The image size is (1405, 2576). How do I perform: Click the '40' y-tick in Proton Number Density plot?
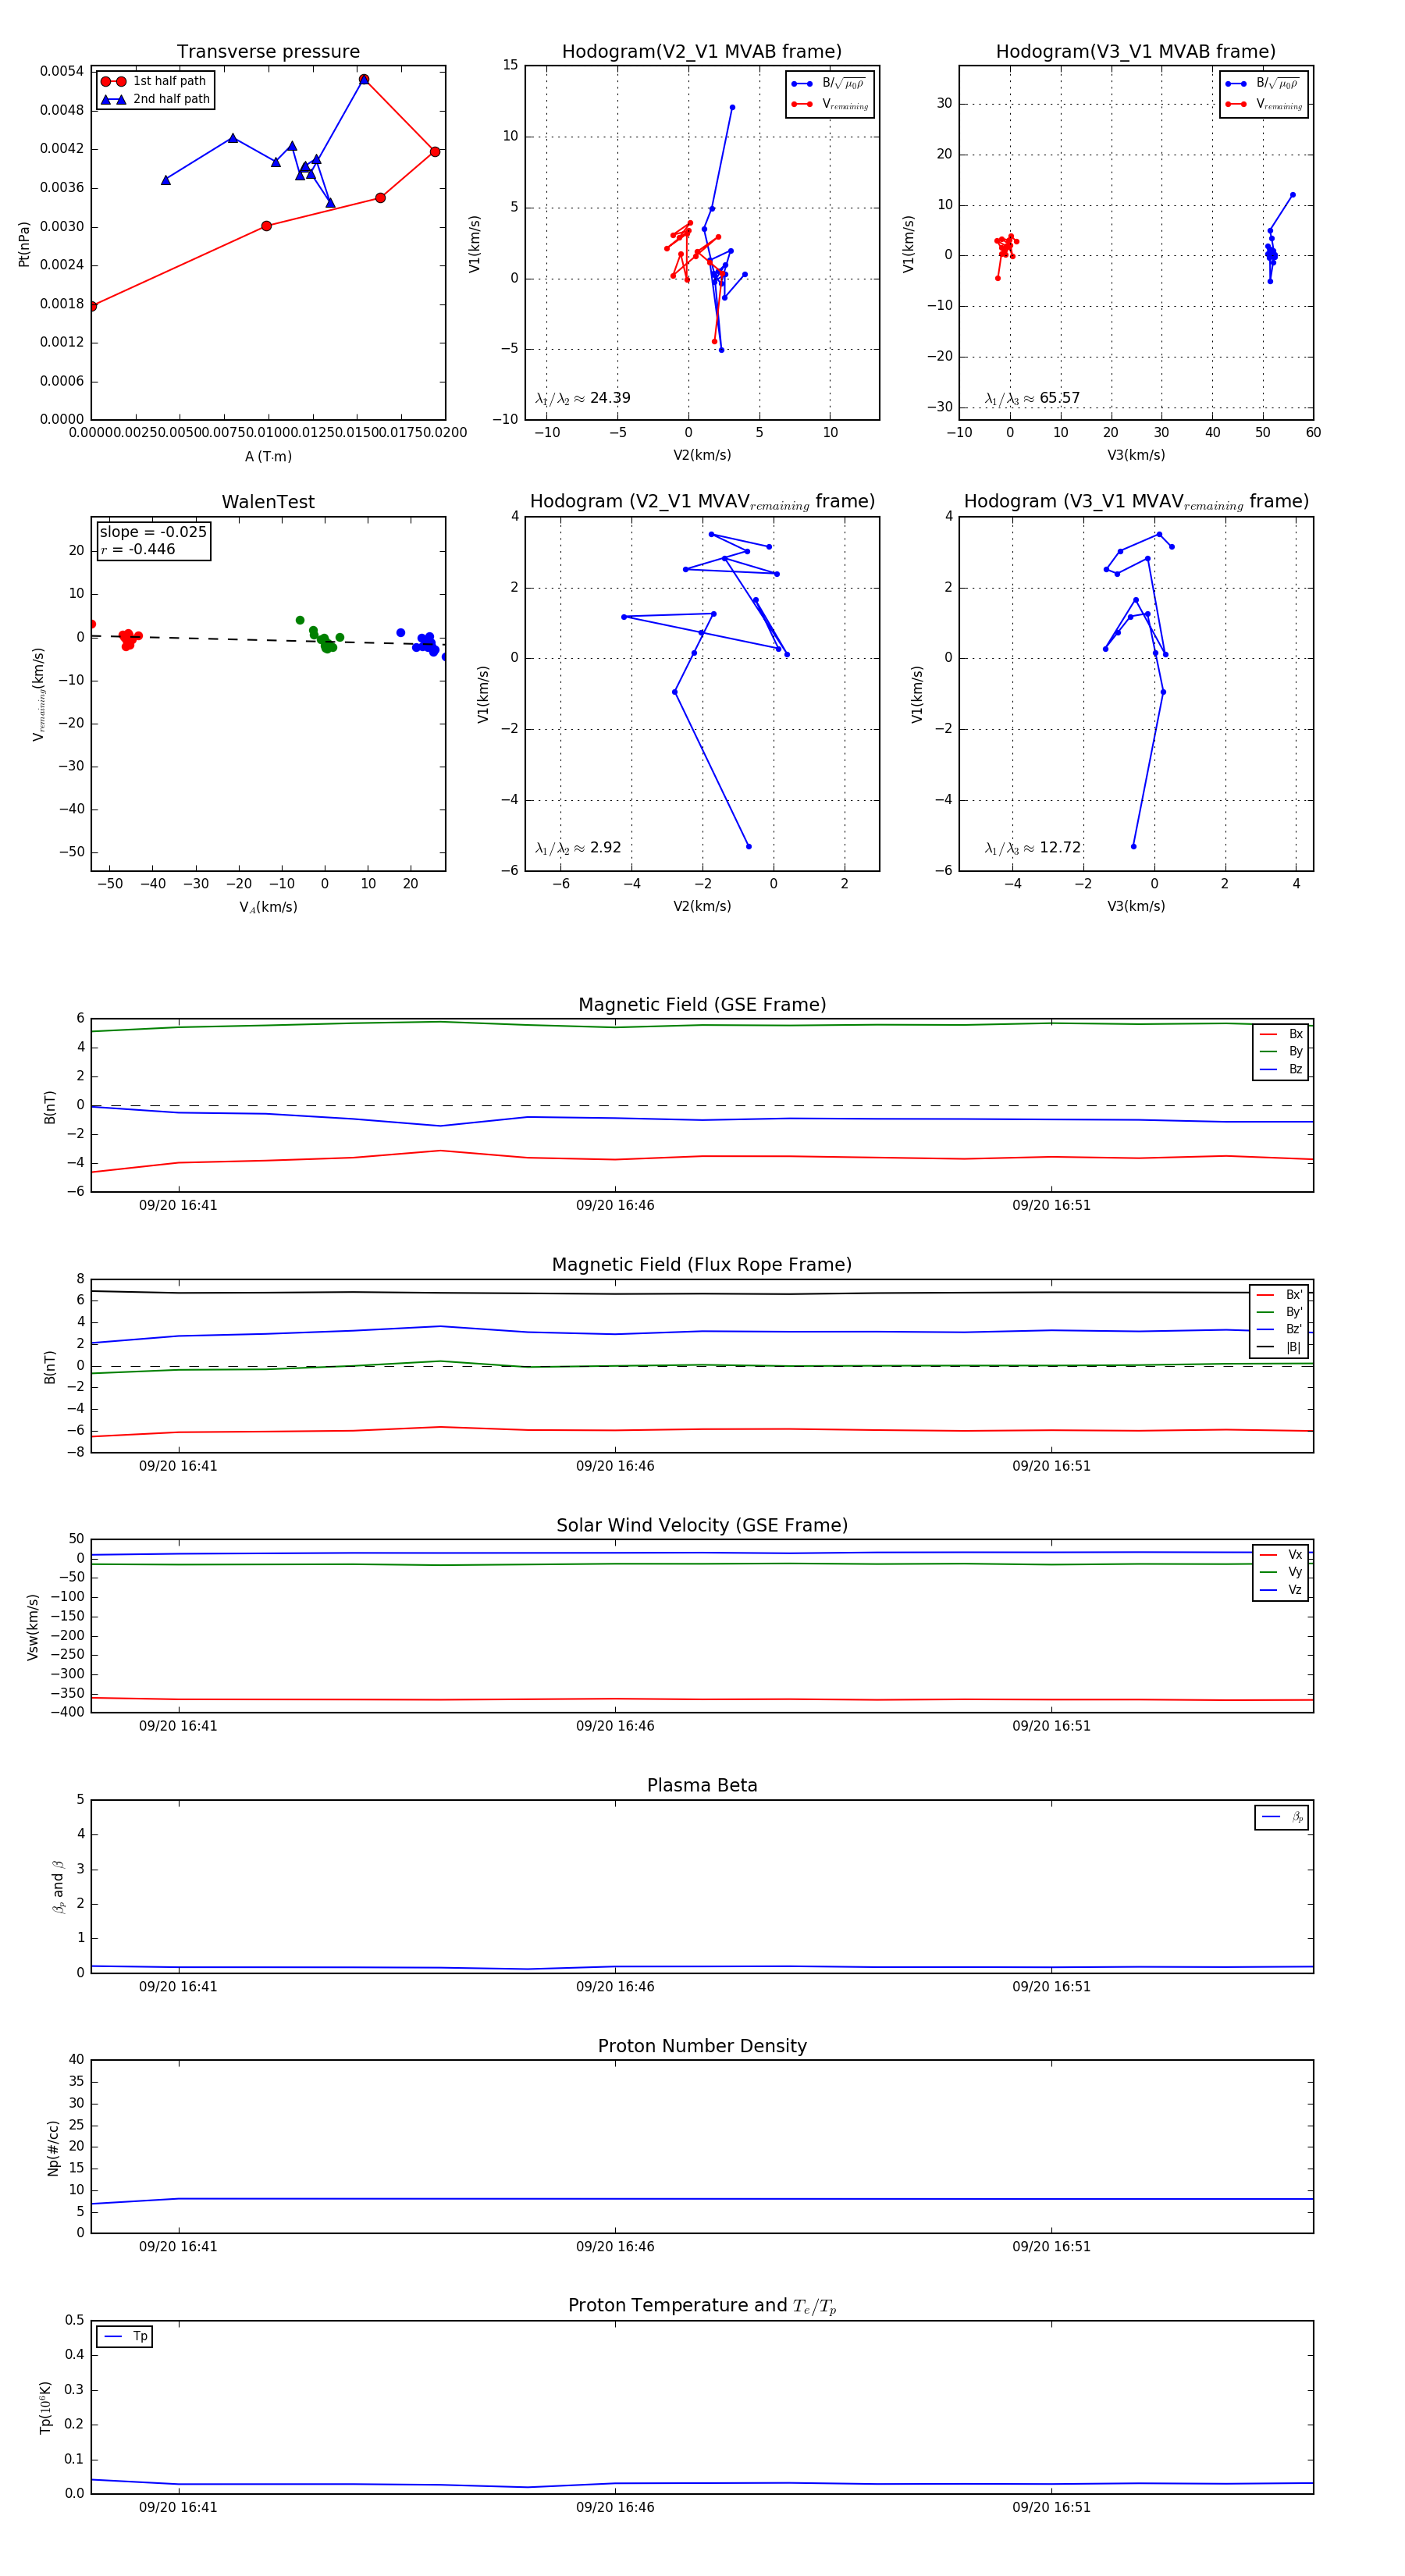77,2060
